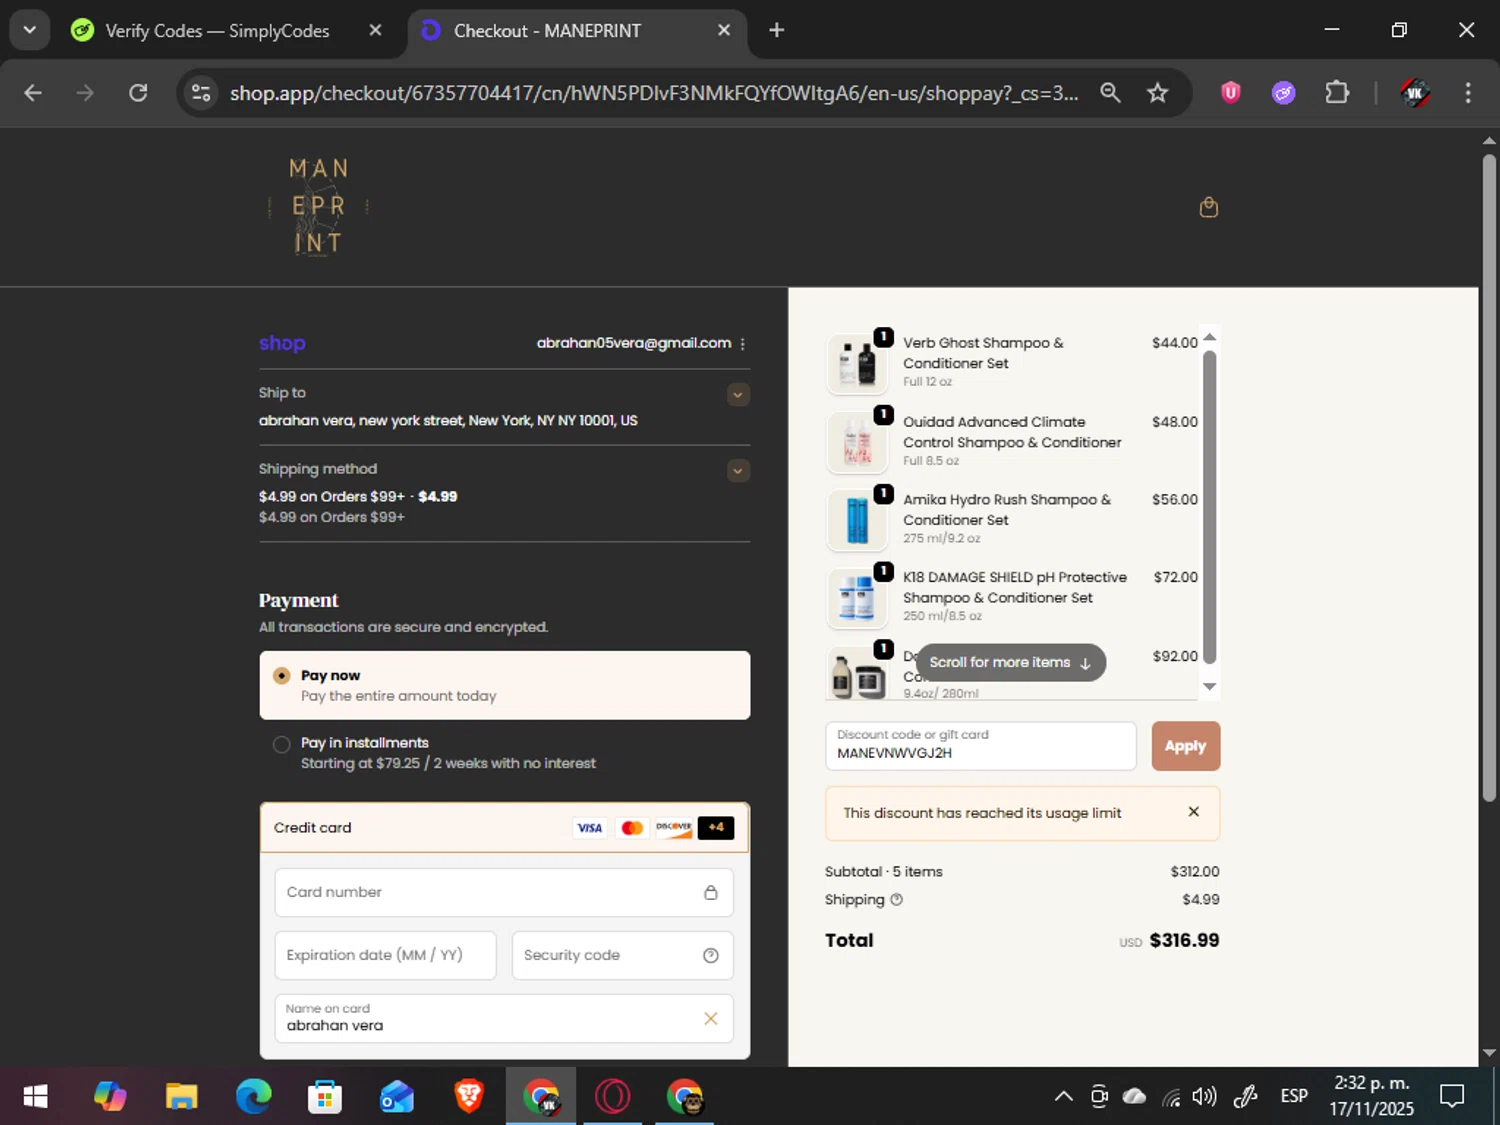Switch to the Verify Codes SimplyCodes tab
The height and width of the screenshot is (1125, 1500).
click(x=216, y=31)
